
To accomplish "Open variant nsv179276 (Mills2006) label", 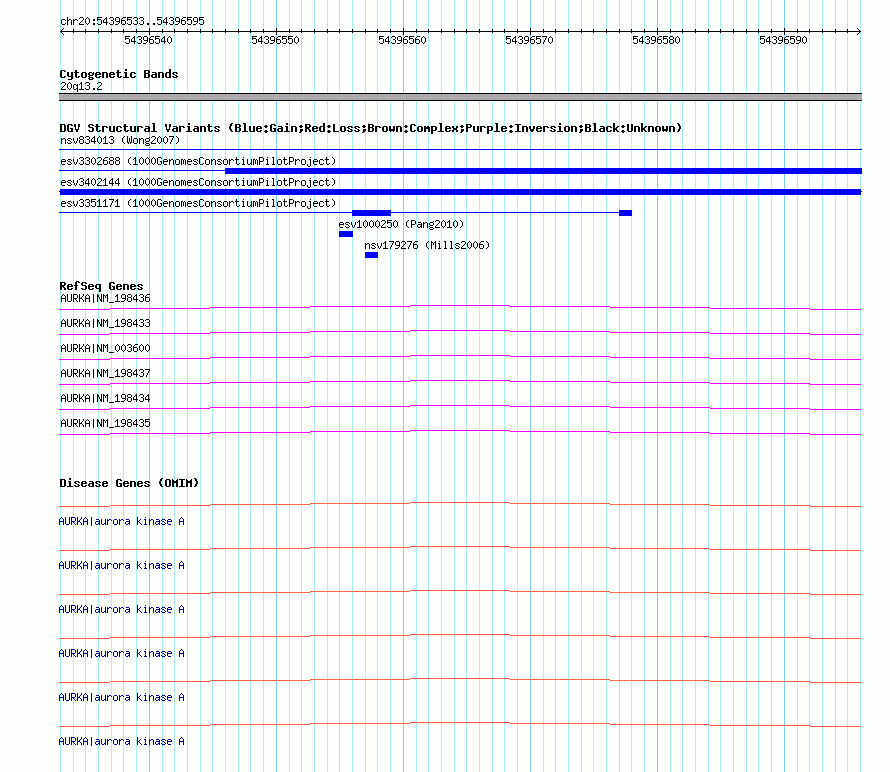I will tap(427, 245).
